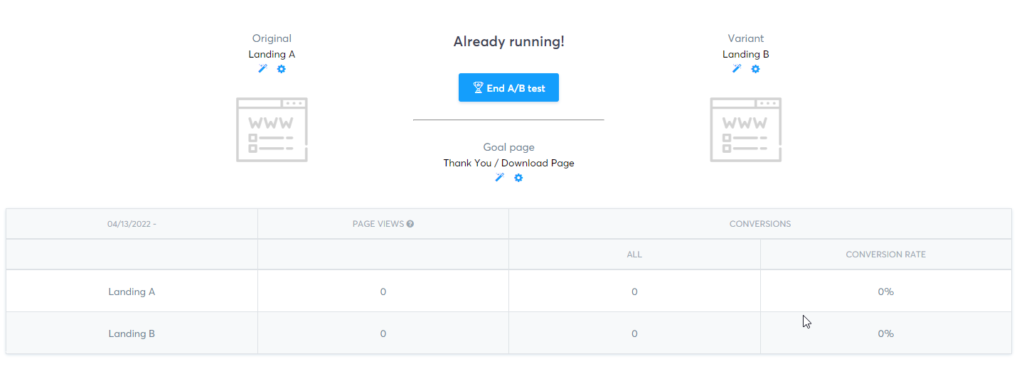1024x369 pixels.
Task: End the A/B test
Action: coord(509,88)
